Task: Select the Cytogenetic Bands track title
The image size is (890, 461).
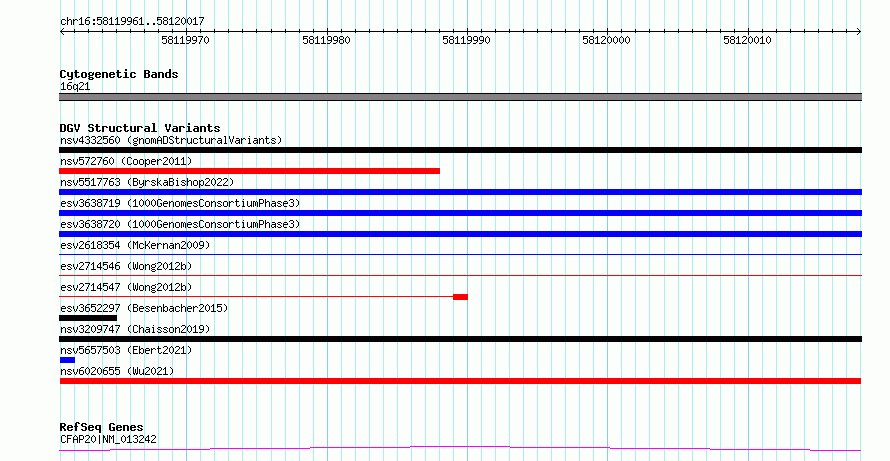Action: coord(119,74)
